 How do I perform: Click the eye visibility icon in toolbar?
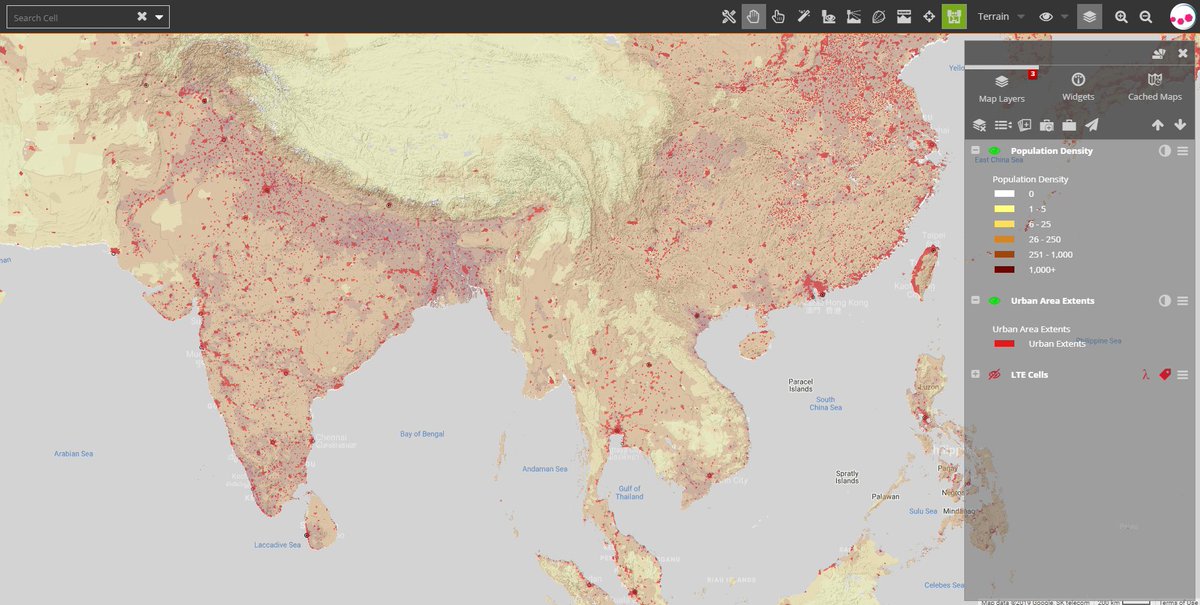pyautogui.click(x=1046, y=17)
